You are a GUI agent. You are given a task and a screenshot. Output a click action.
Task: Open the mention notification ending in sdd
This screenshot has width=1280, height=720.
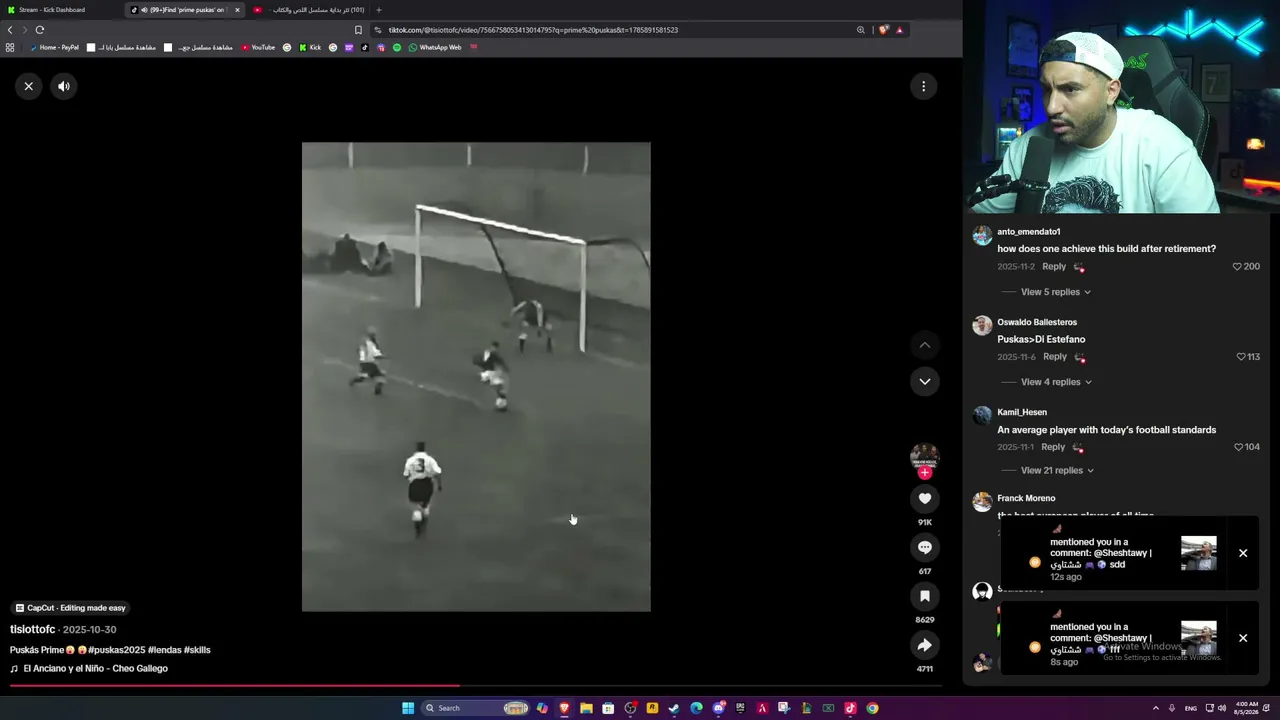point(1130,553)
